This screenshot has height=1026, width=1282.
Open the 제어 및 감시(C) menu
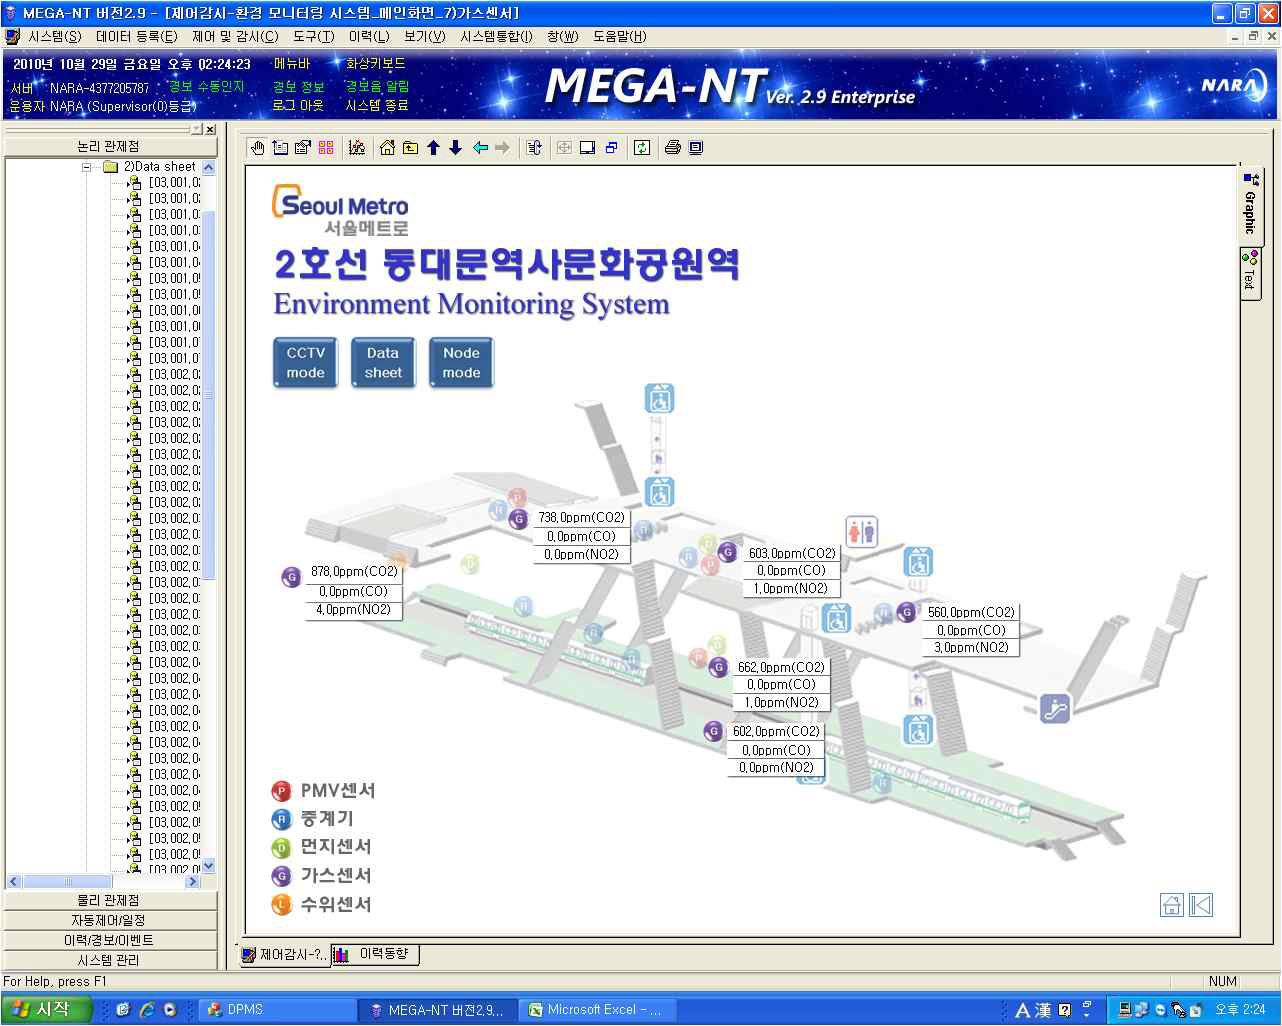tap(235, 36)
